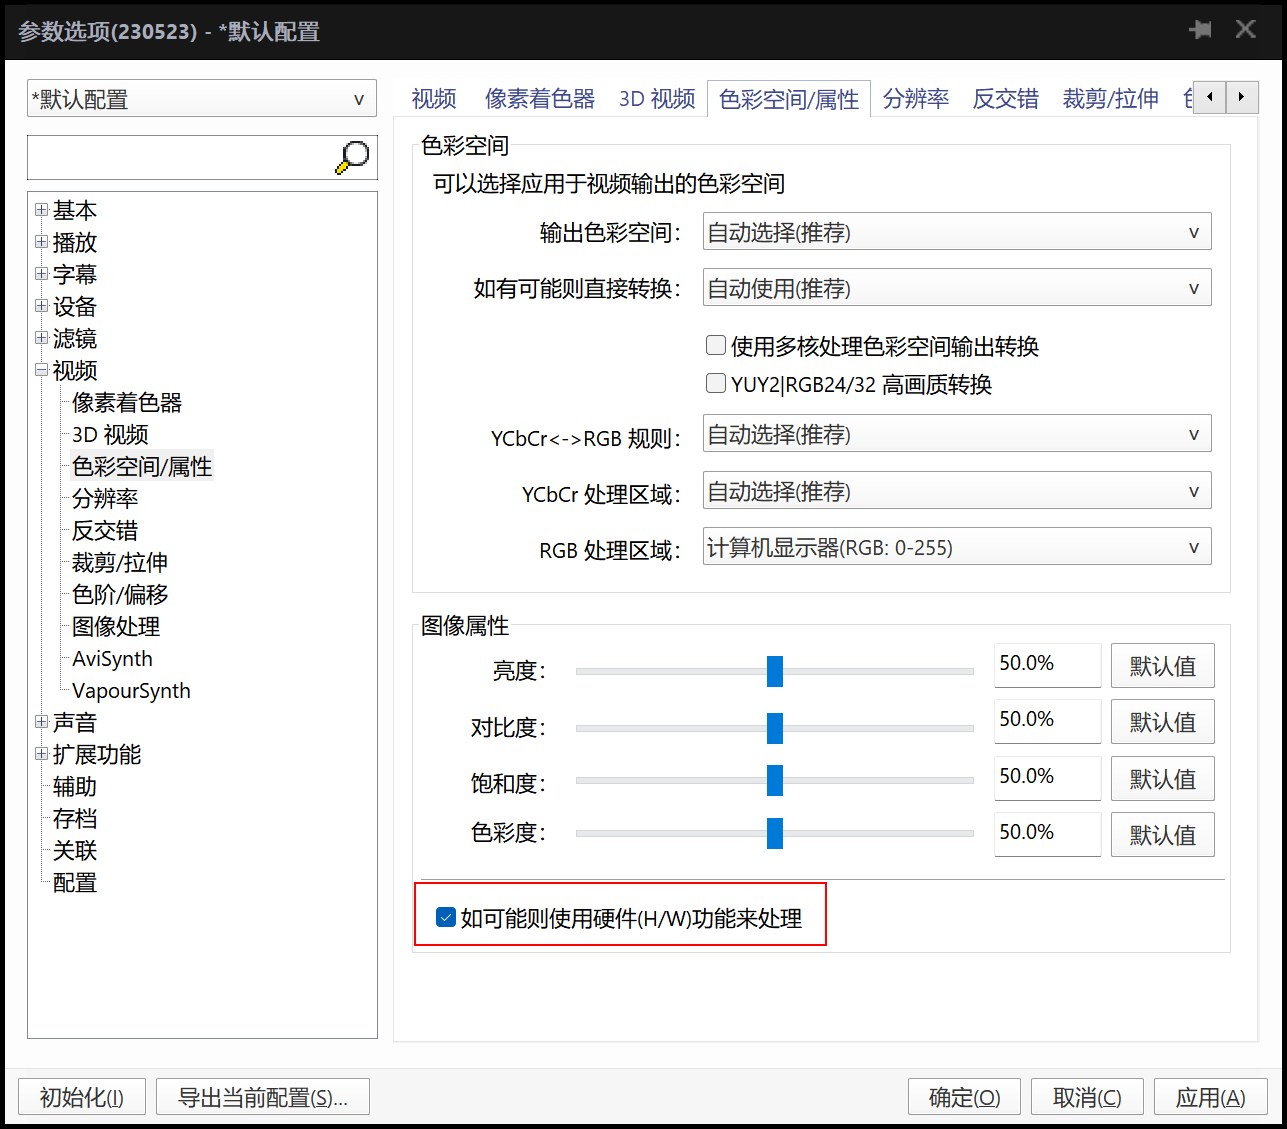Expand the 基本 tree node
Screen dimensions: 1287x1129
pyautogui.click(x=41, y=210)
